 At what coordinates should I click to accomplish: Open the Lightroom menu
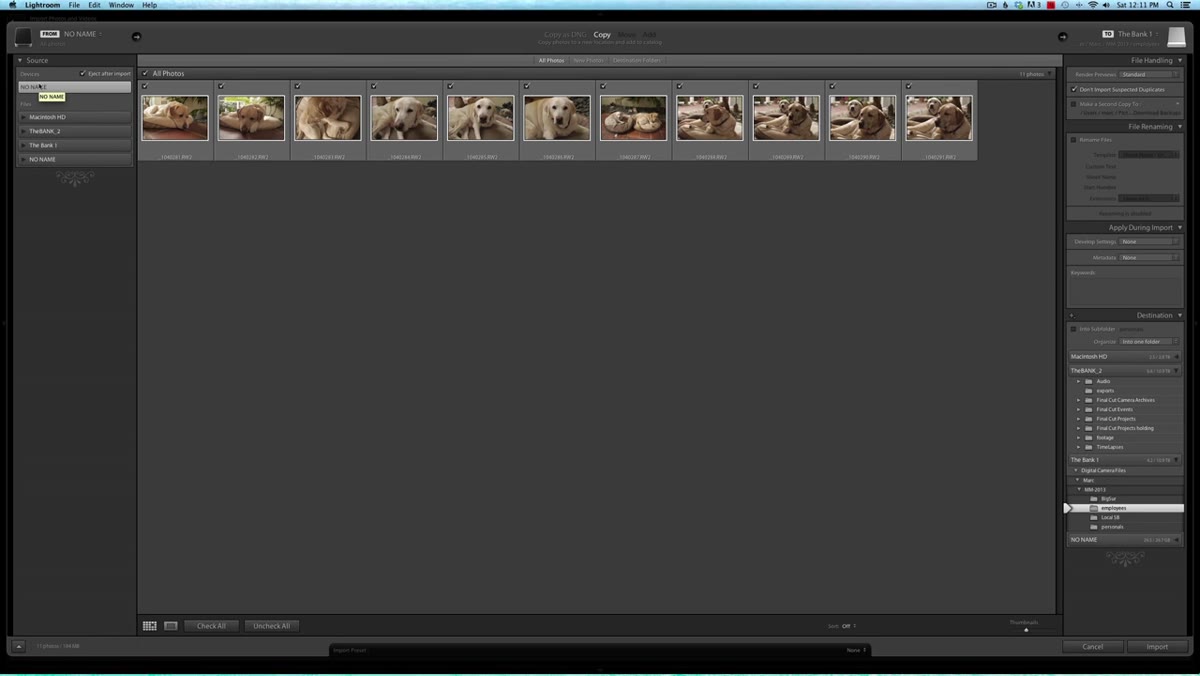click(x=42, y=5)
